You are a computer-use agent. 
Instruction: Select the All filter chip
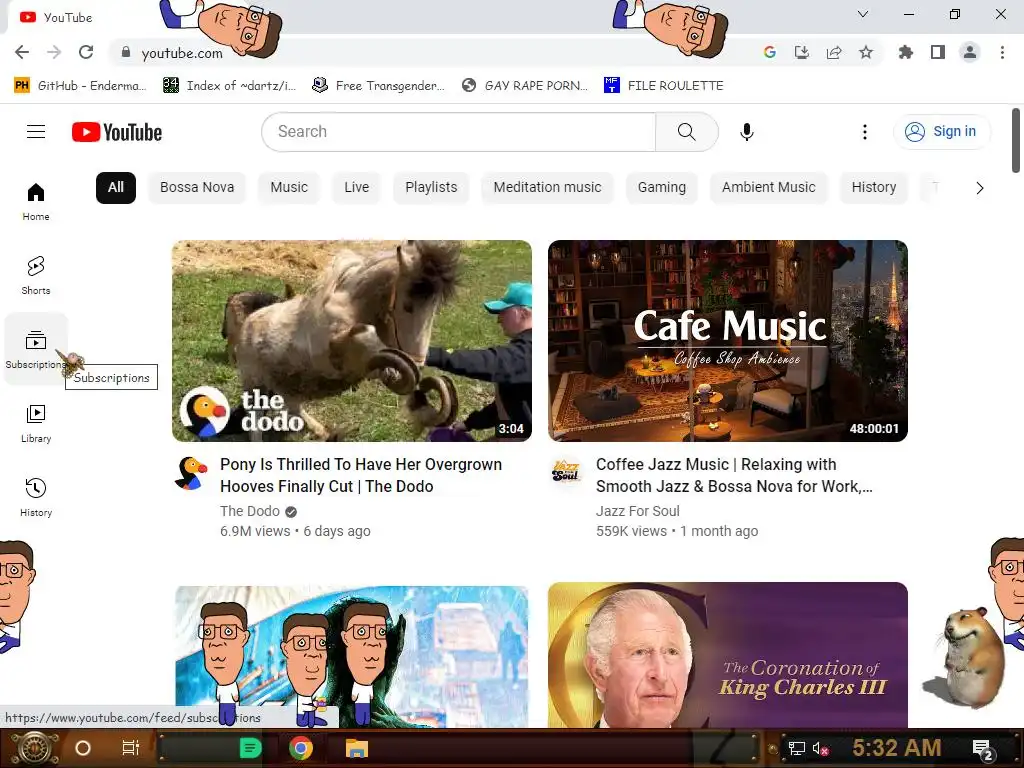coord(116,187)
